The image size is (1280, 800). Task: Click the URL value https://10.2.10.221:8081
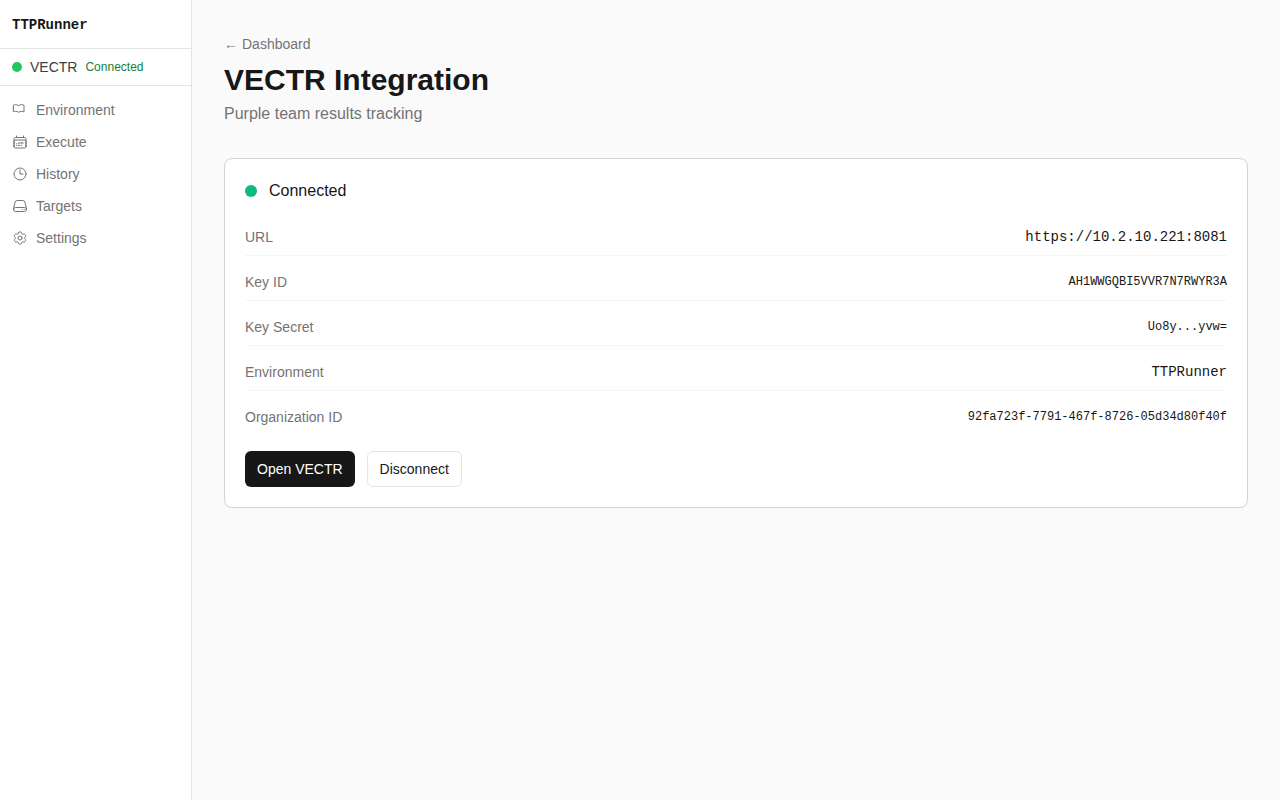1126,237
